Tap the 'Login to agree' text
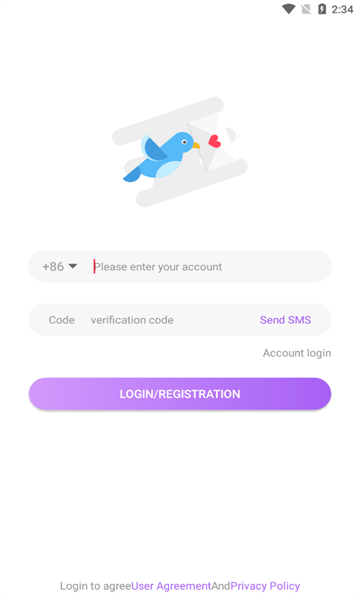Screen dimensions: 360x600 tap(95, 586)
